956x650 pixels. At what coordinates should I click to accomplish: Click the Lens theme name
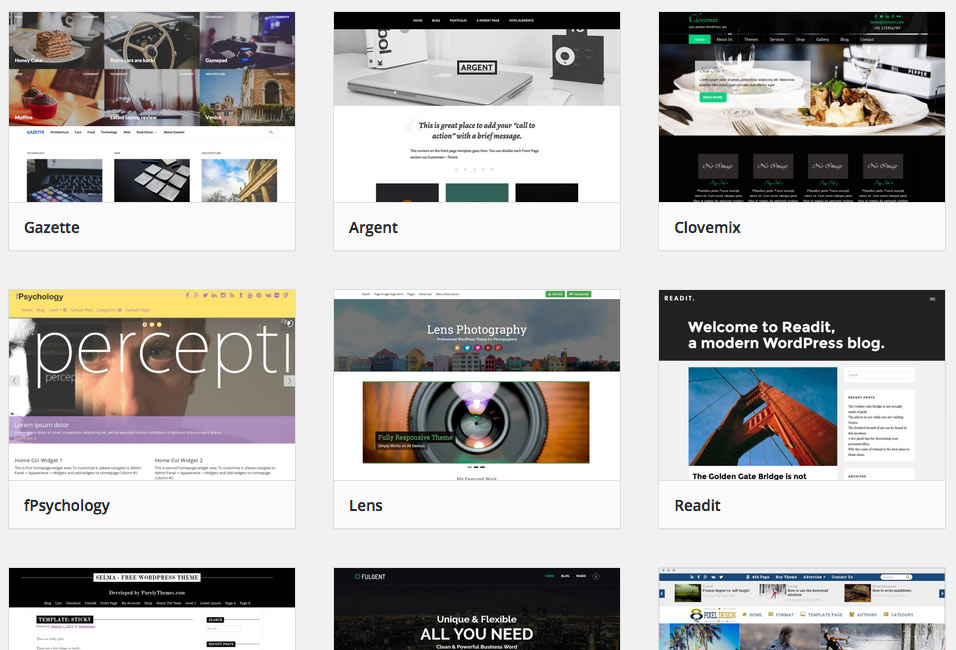coord(366,505)
